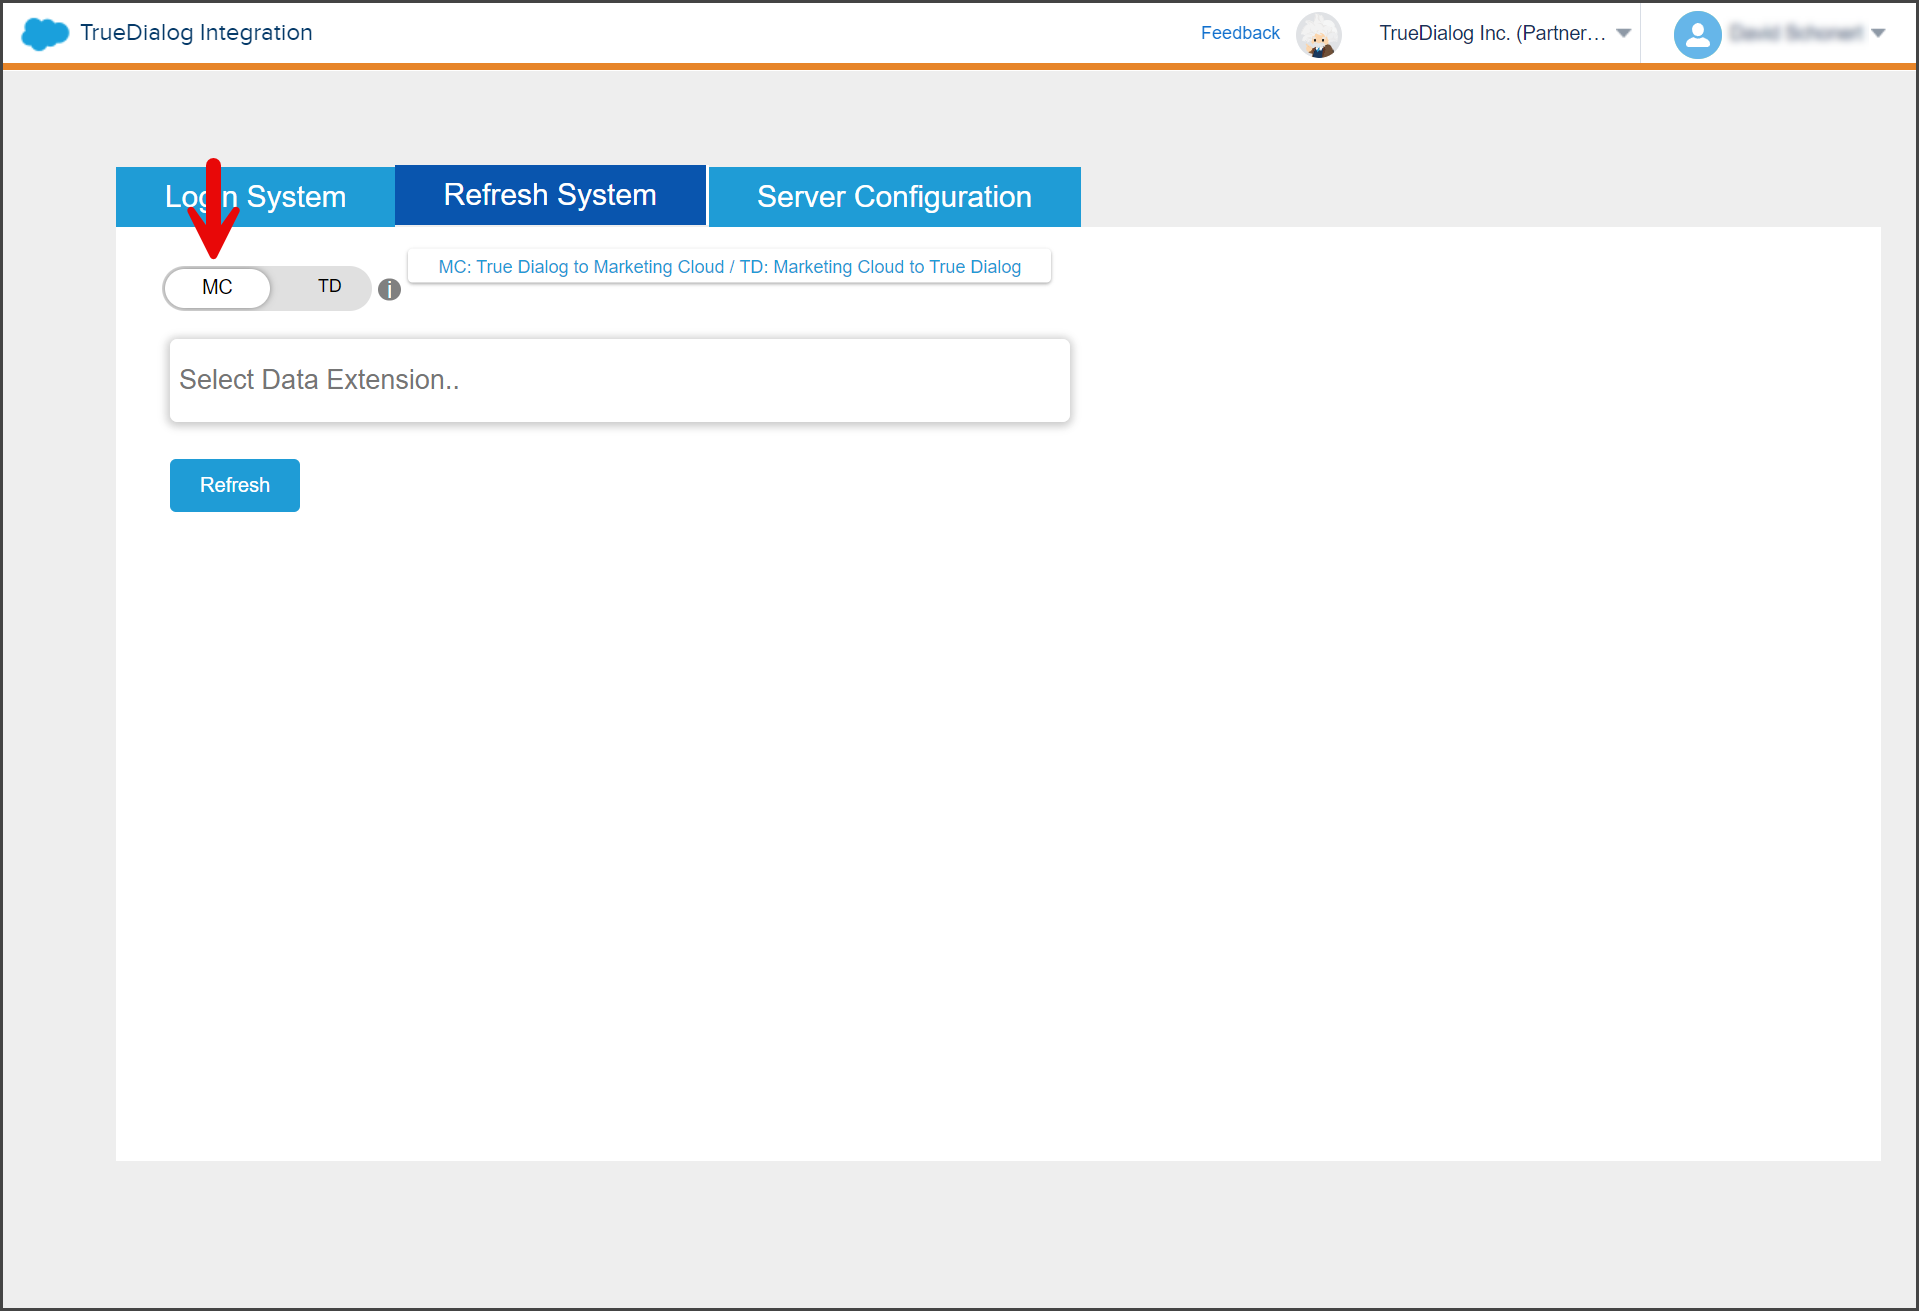
Task: Expand the TrueDialog Inc. account dropdown
Action: pyautogui.click(x=1624, y=33)
